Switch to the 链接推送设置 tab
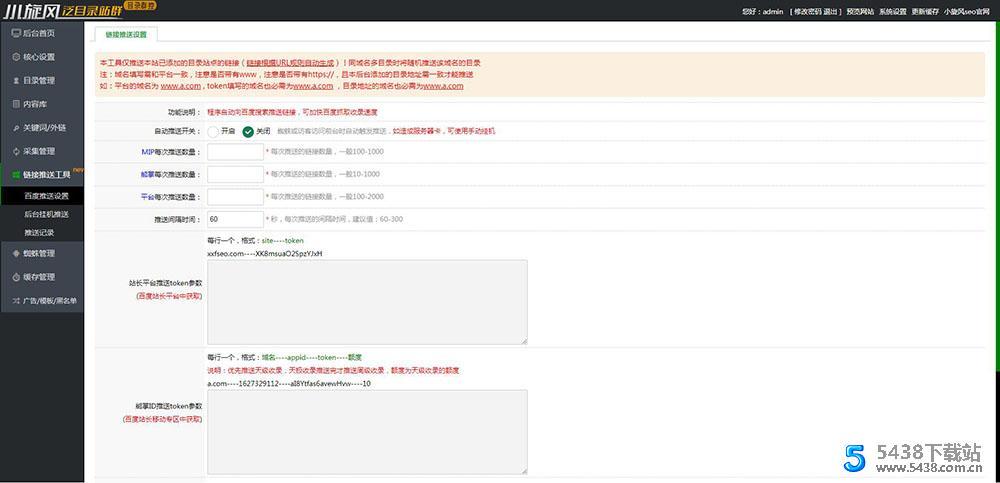The height and width of the screenshot is (483, 1000). 125,34
